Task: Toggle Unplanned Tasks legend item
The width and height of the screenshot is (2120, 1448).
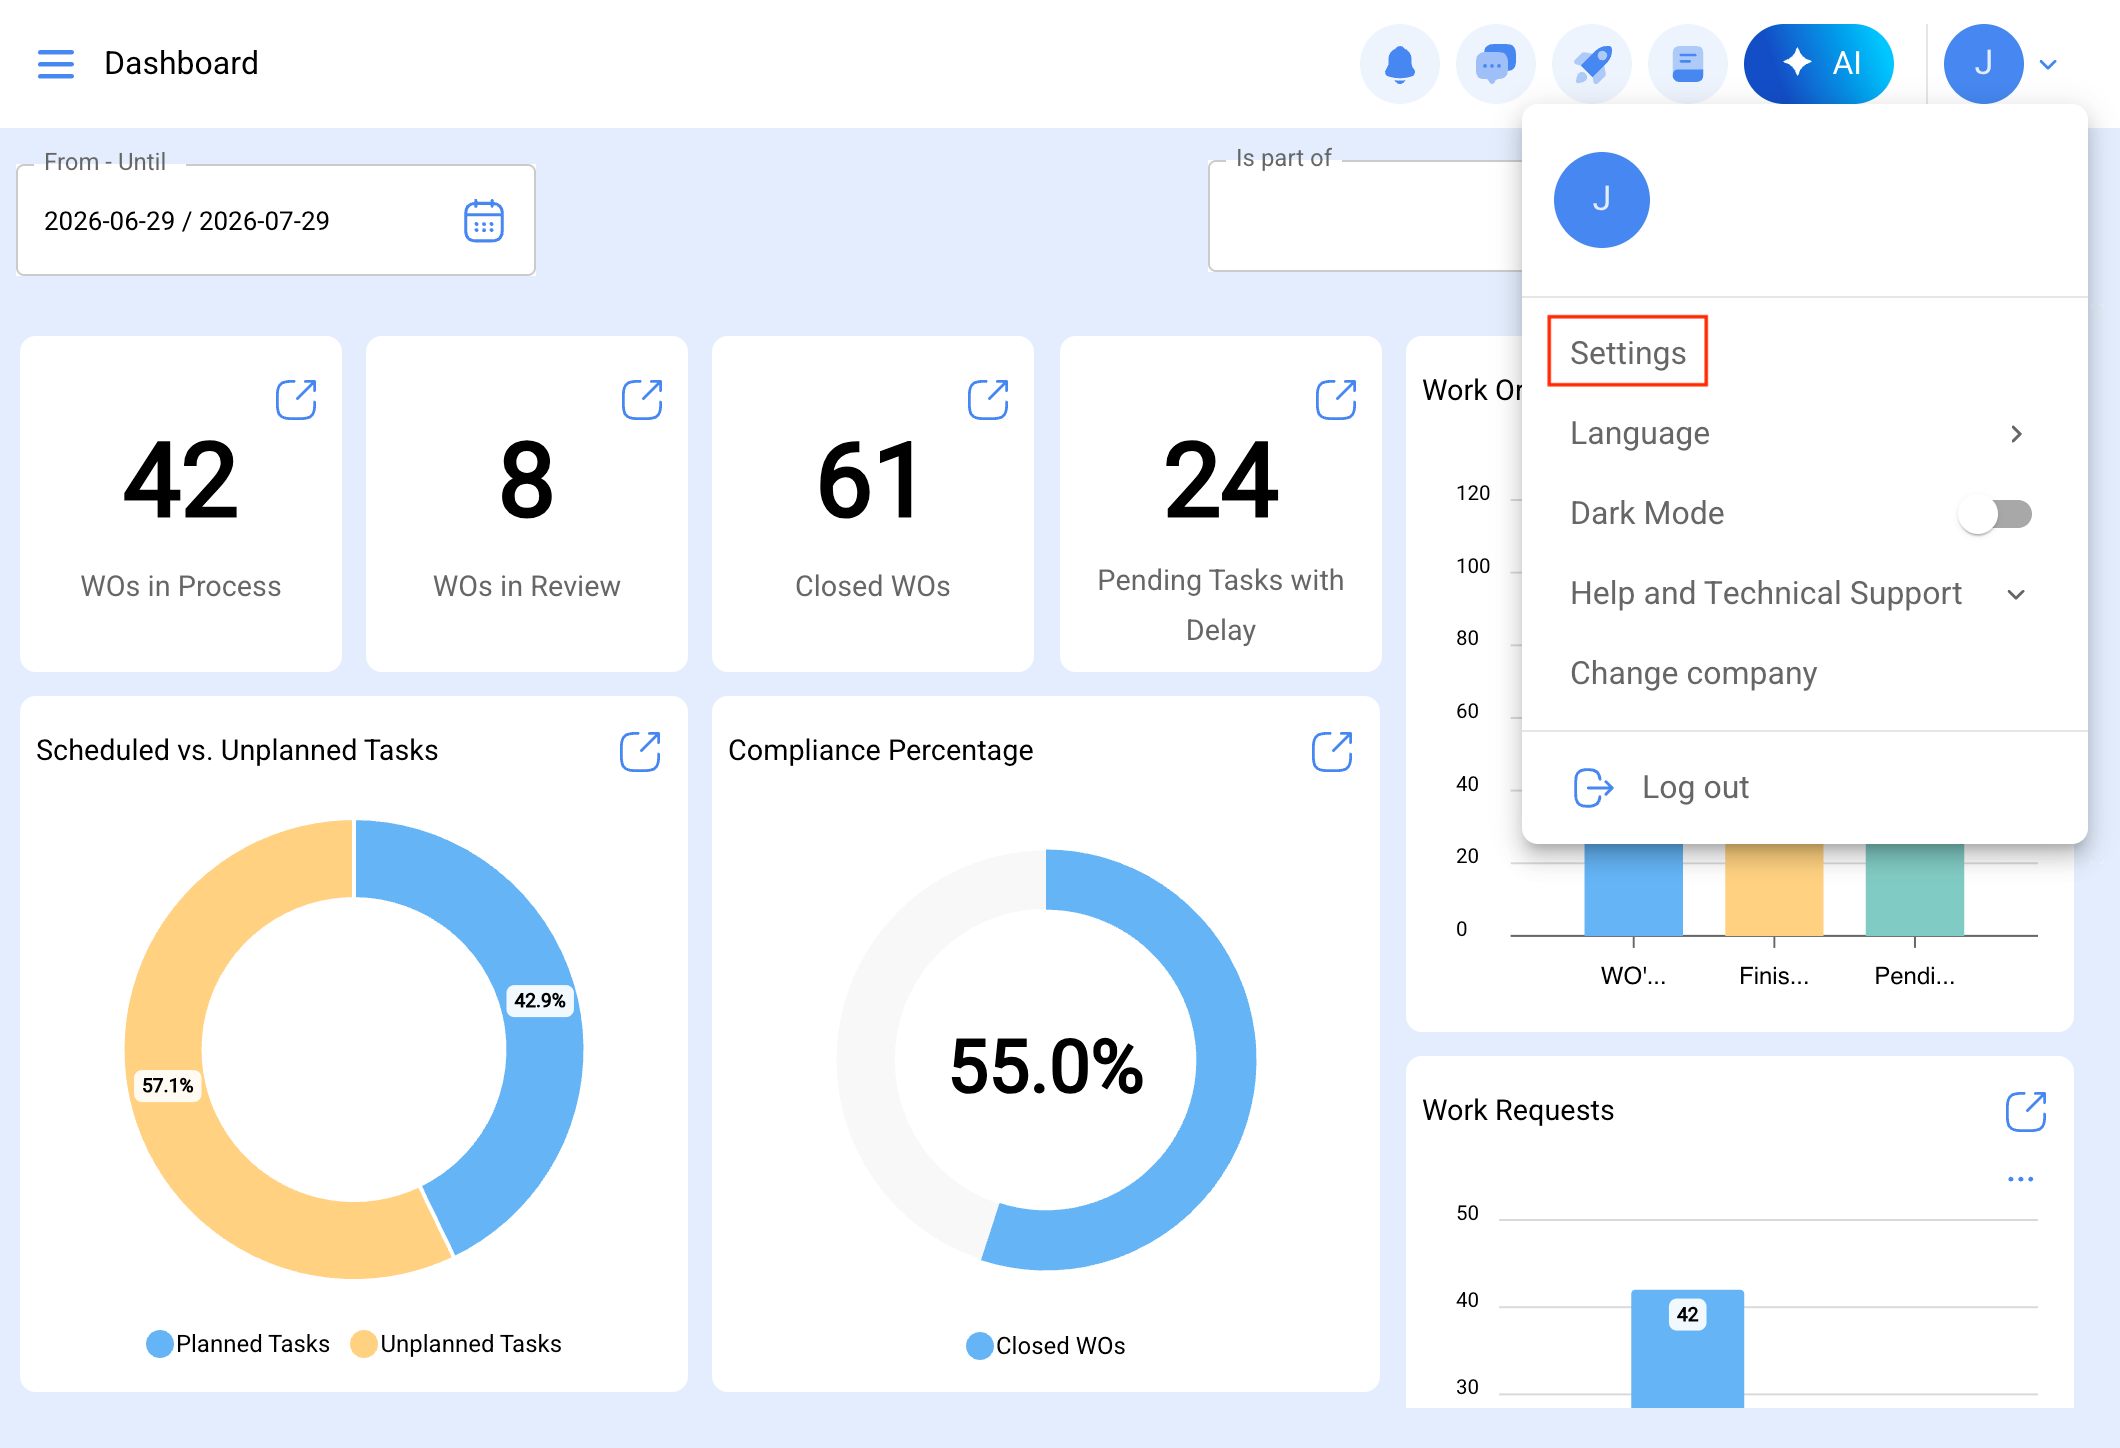Action: tap(456, 1344)
